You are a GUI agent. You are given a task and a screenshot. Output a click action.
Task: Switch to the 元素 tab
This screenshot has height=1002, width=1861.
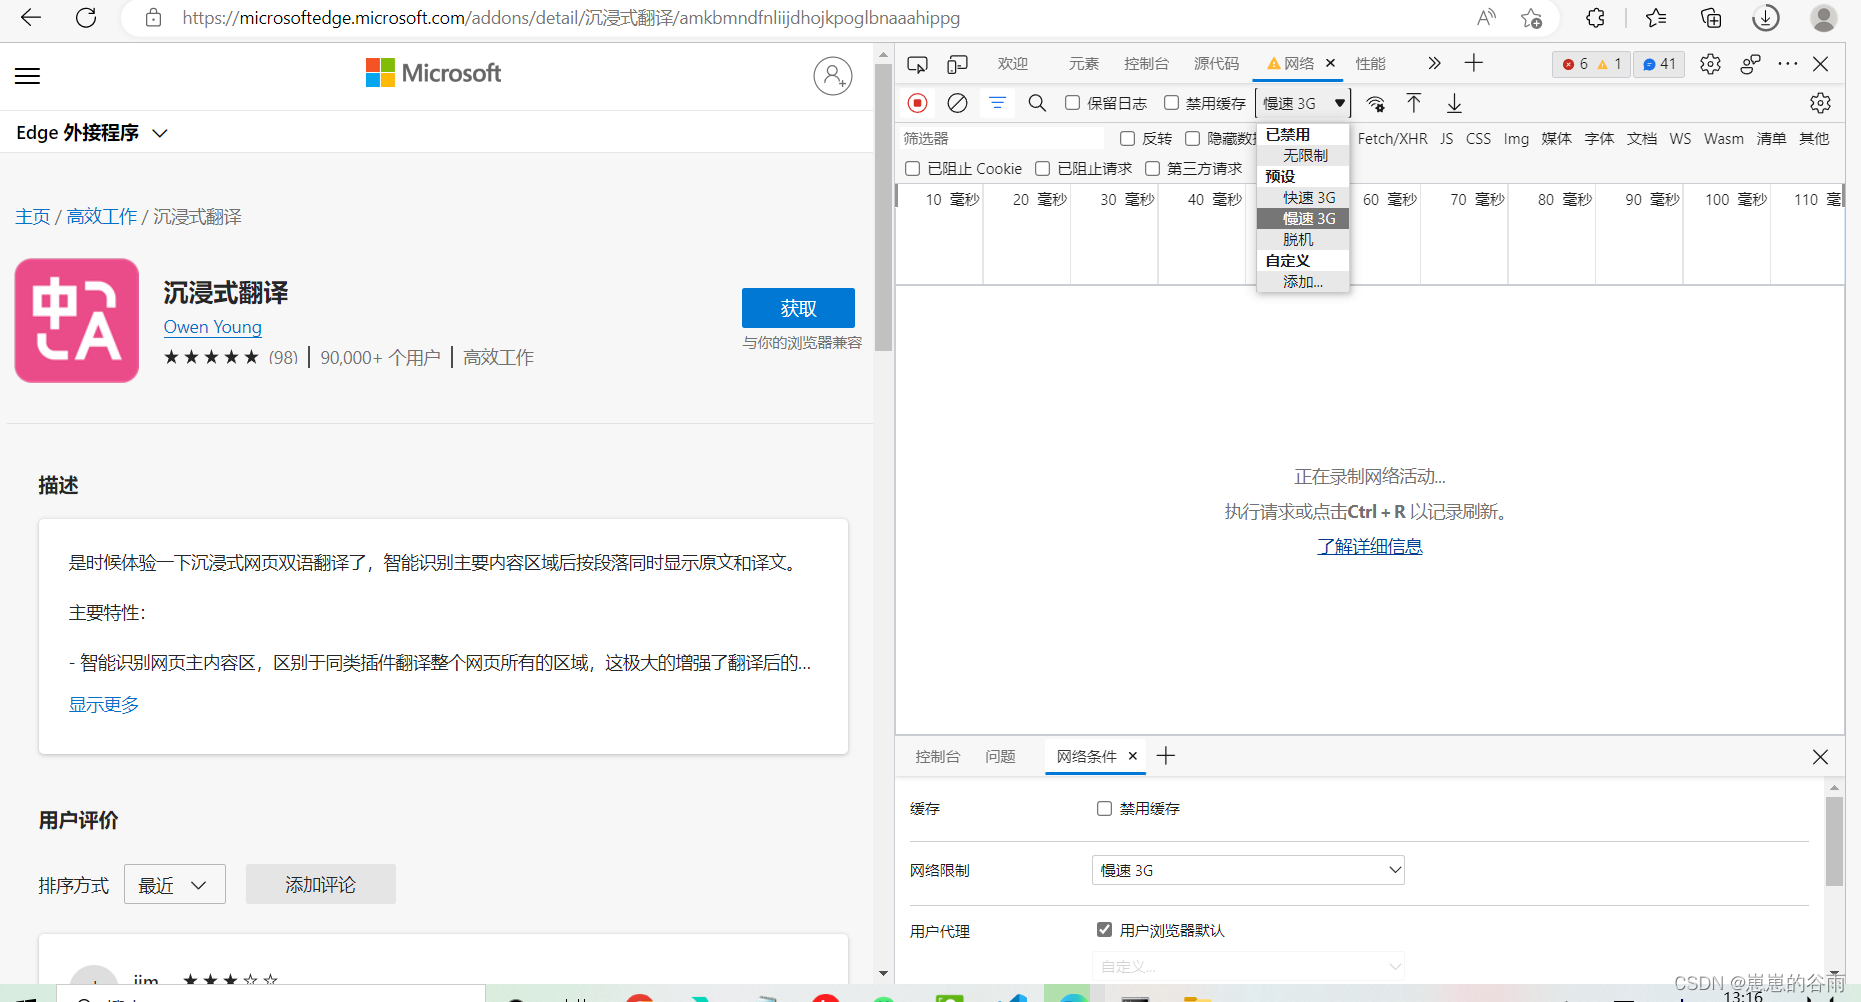pyautogui.click(x=1083, y=64)
